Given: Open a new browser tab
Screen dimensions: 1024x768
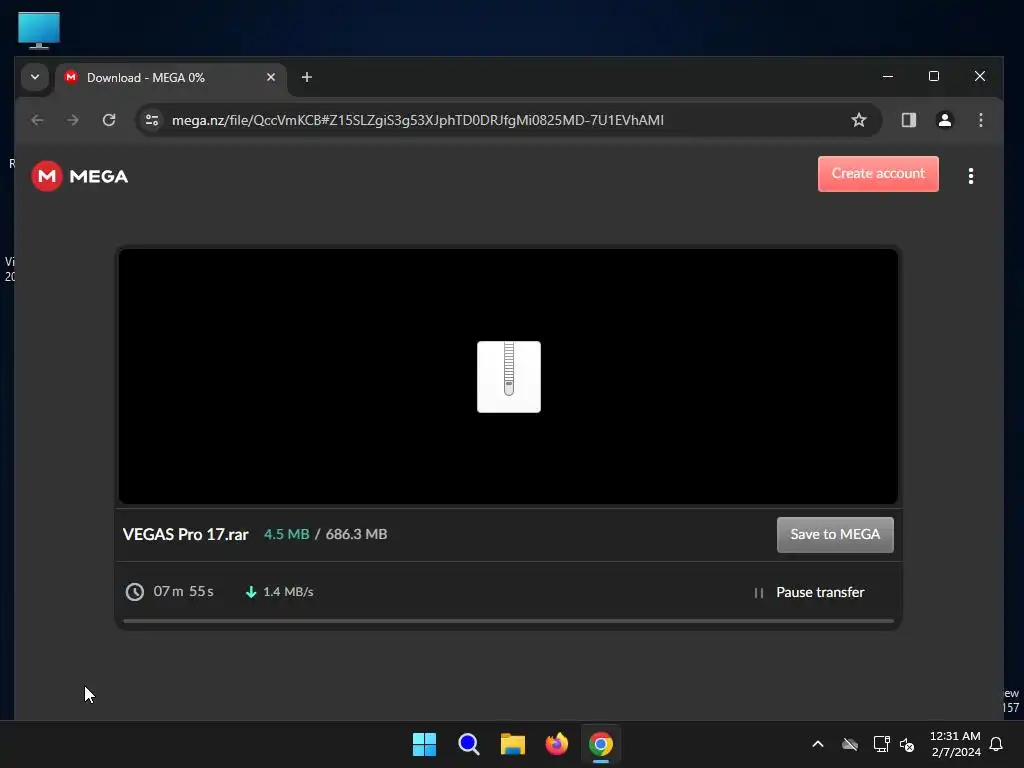Looking at the screenshot, I should coord(306,77).
